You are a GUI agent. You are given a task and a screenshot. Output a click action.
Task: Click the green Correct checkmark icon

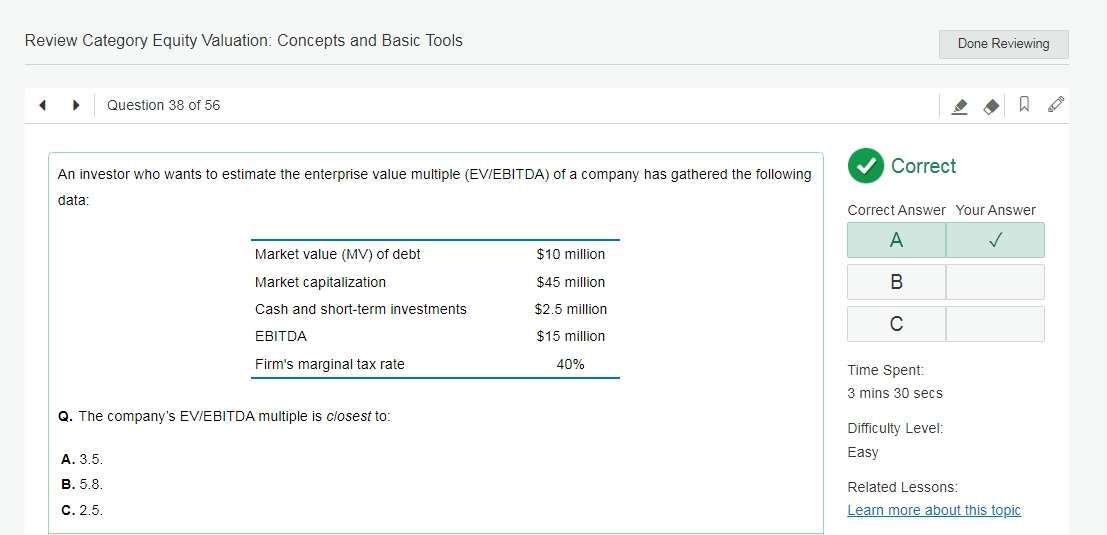[x=866, y=166]
